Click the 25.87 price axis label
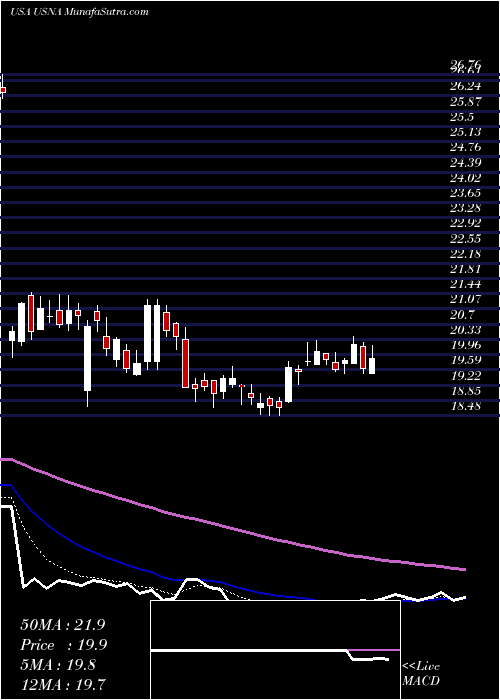Image resolution: width=500 pixels, height=700 pixels. coord(465,102)
